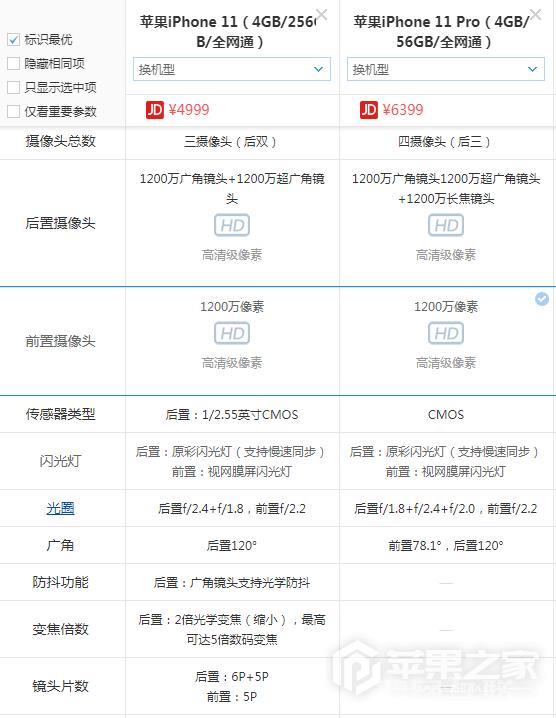Click text ending +1200万长焦镜头
Screen dimensions: 556x718
click(x=446, y=189)
